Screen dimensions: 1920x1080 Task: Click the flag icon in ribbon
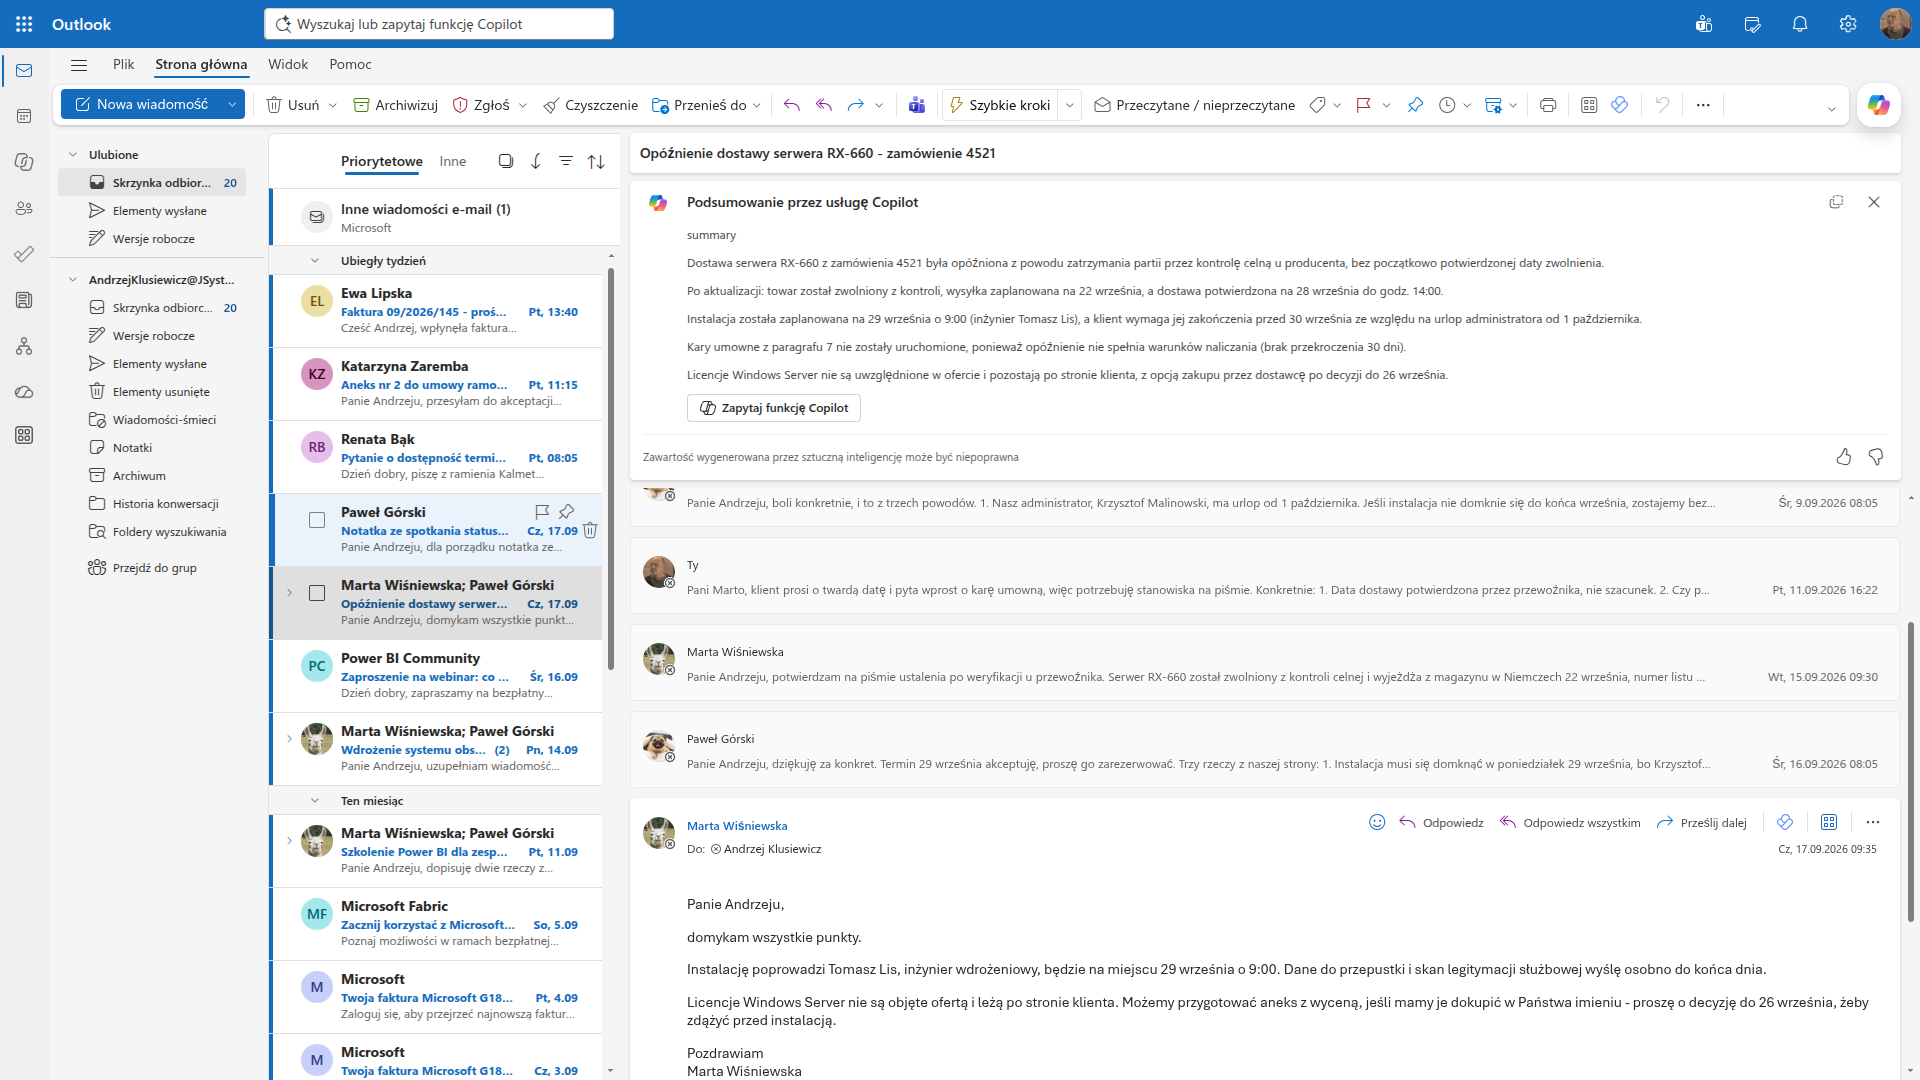(x=1363, y=105)
